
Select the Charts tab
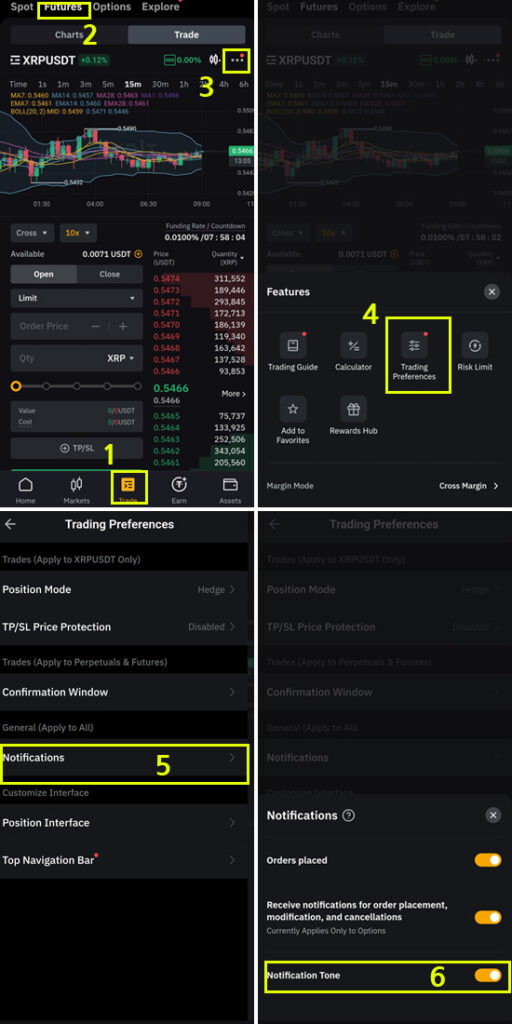tap(69, 35)
